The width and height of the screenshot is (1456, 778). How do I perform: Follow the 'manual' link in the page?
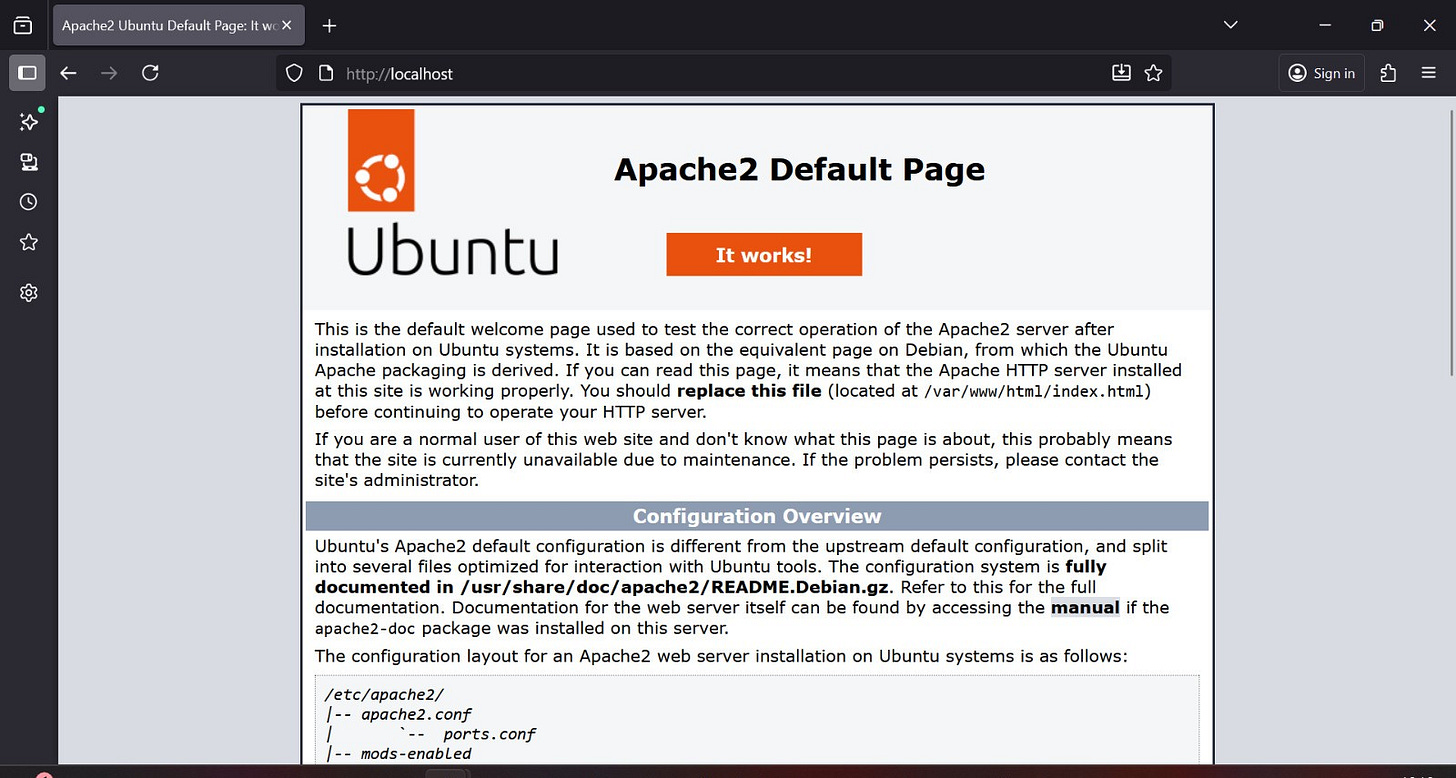1085,607
